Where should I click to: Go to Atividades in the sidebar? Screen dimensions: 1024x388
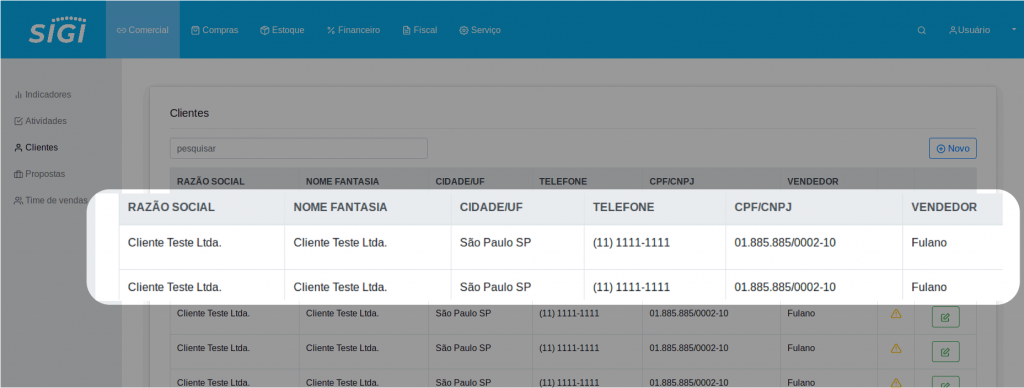pyautogui.click(x=40, y=121)
